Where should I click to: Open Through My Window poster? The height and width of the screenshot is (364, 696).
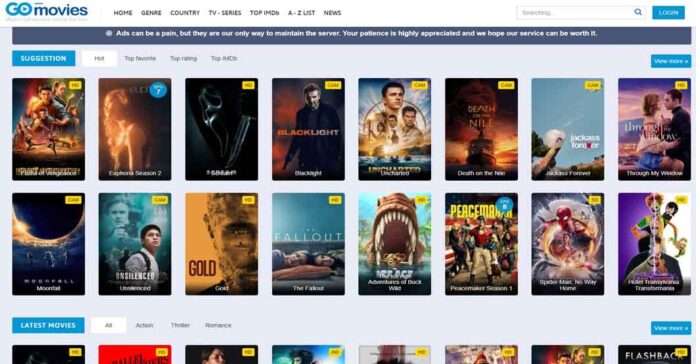(654, 129)
